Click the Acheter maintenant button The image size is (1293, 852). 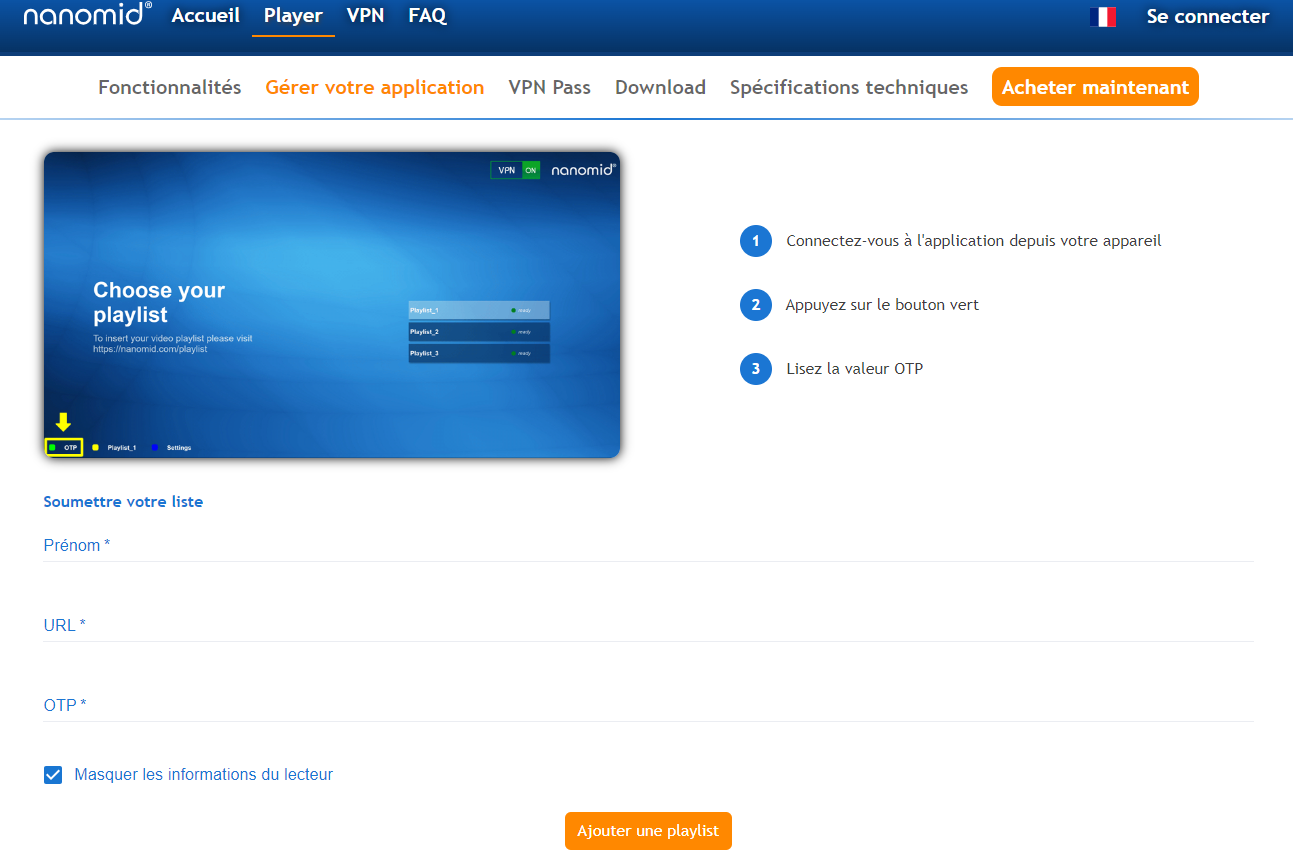[1095, 87]
